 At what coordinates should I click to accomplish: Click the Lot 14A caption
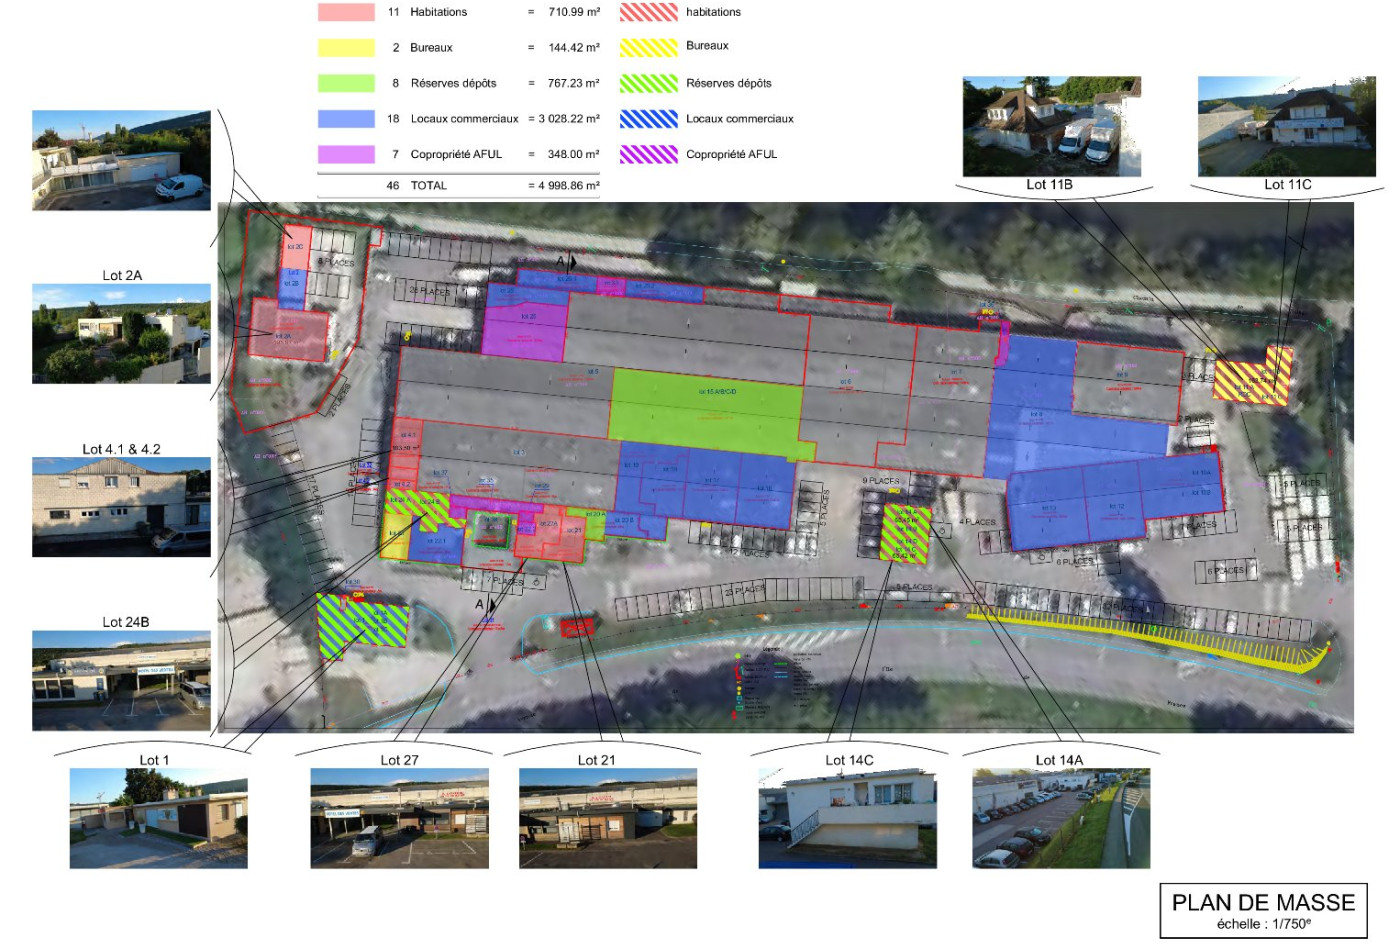[1059, 760]
